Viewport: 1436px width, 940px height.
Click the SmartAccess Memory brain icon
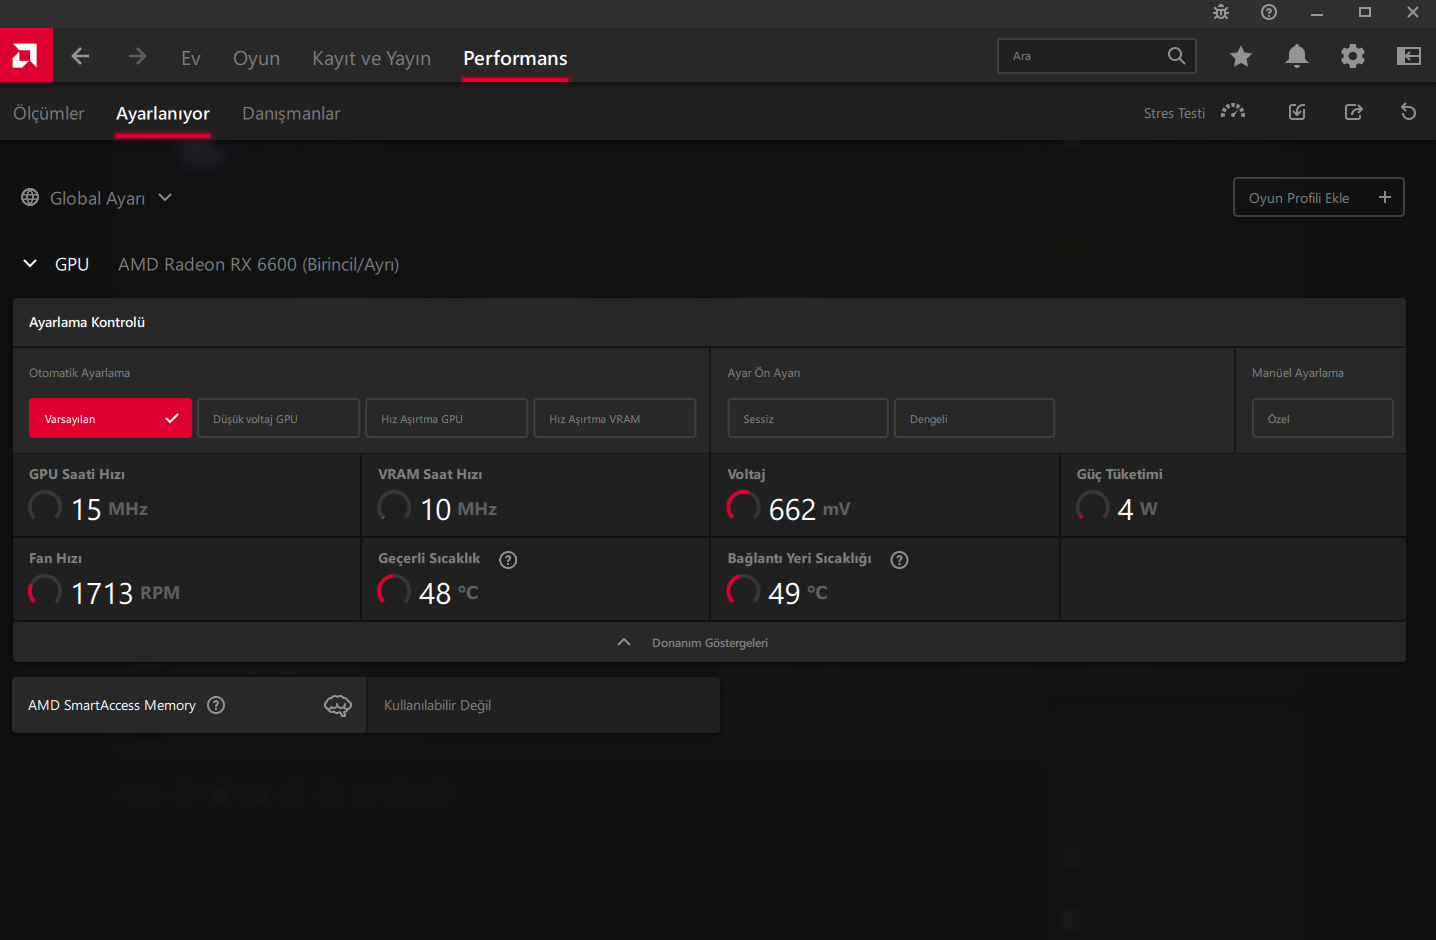(338, 706)
